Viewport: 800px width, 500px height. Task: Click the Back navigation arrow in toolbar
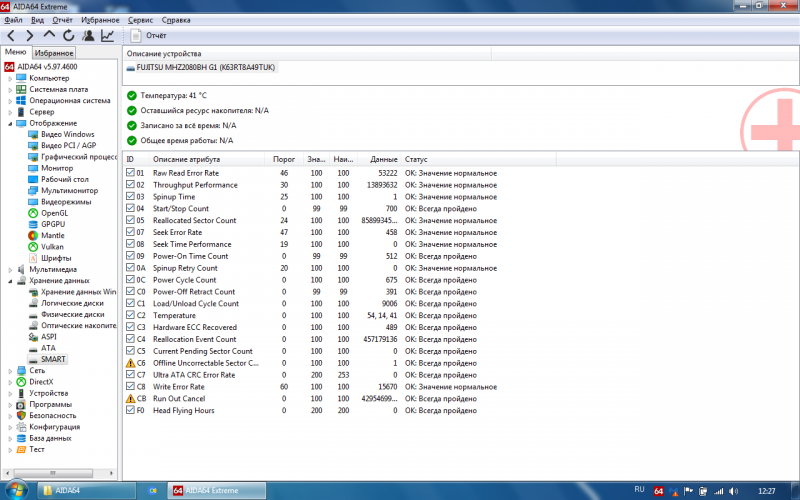click(x=11, y=36)
